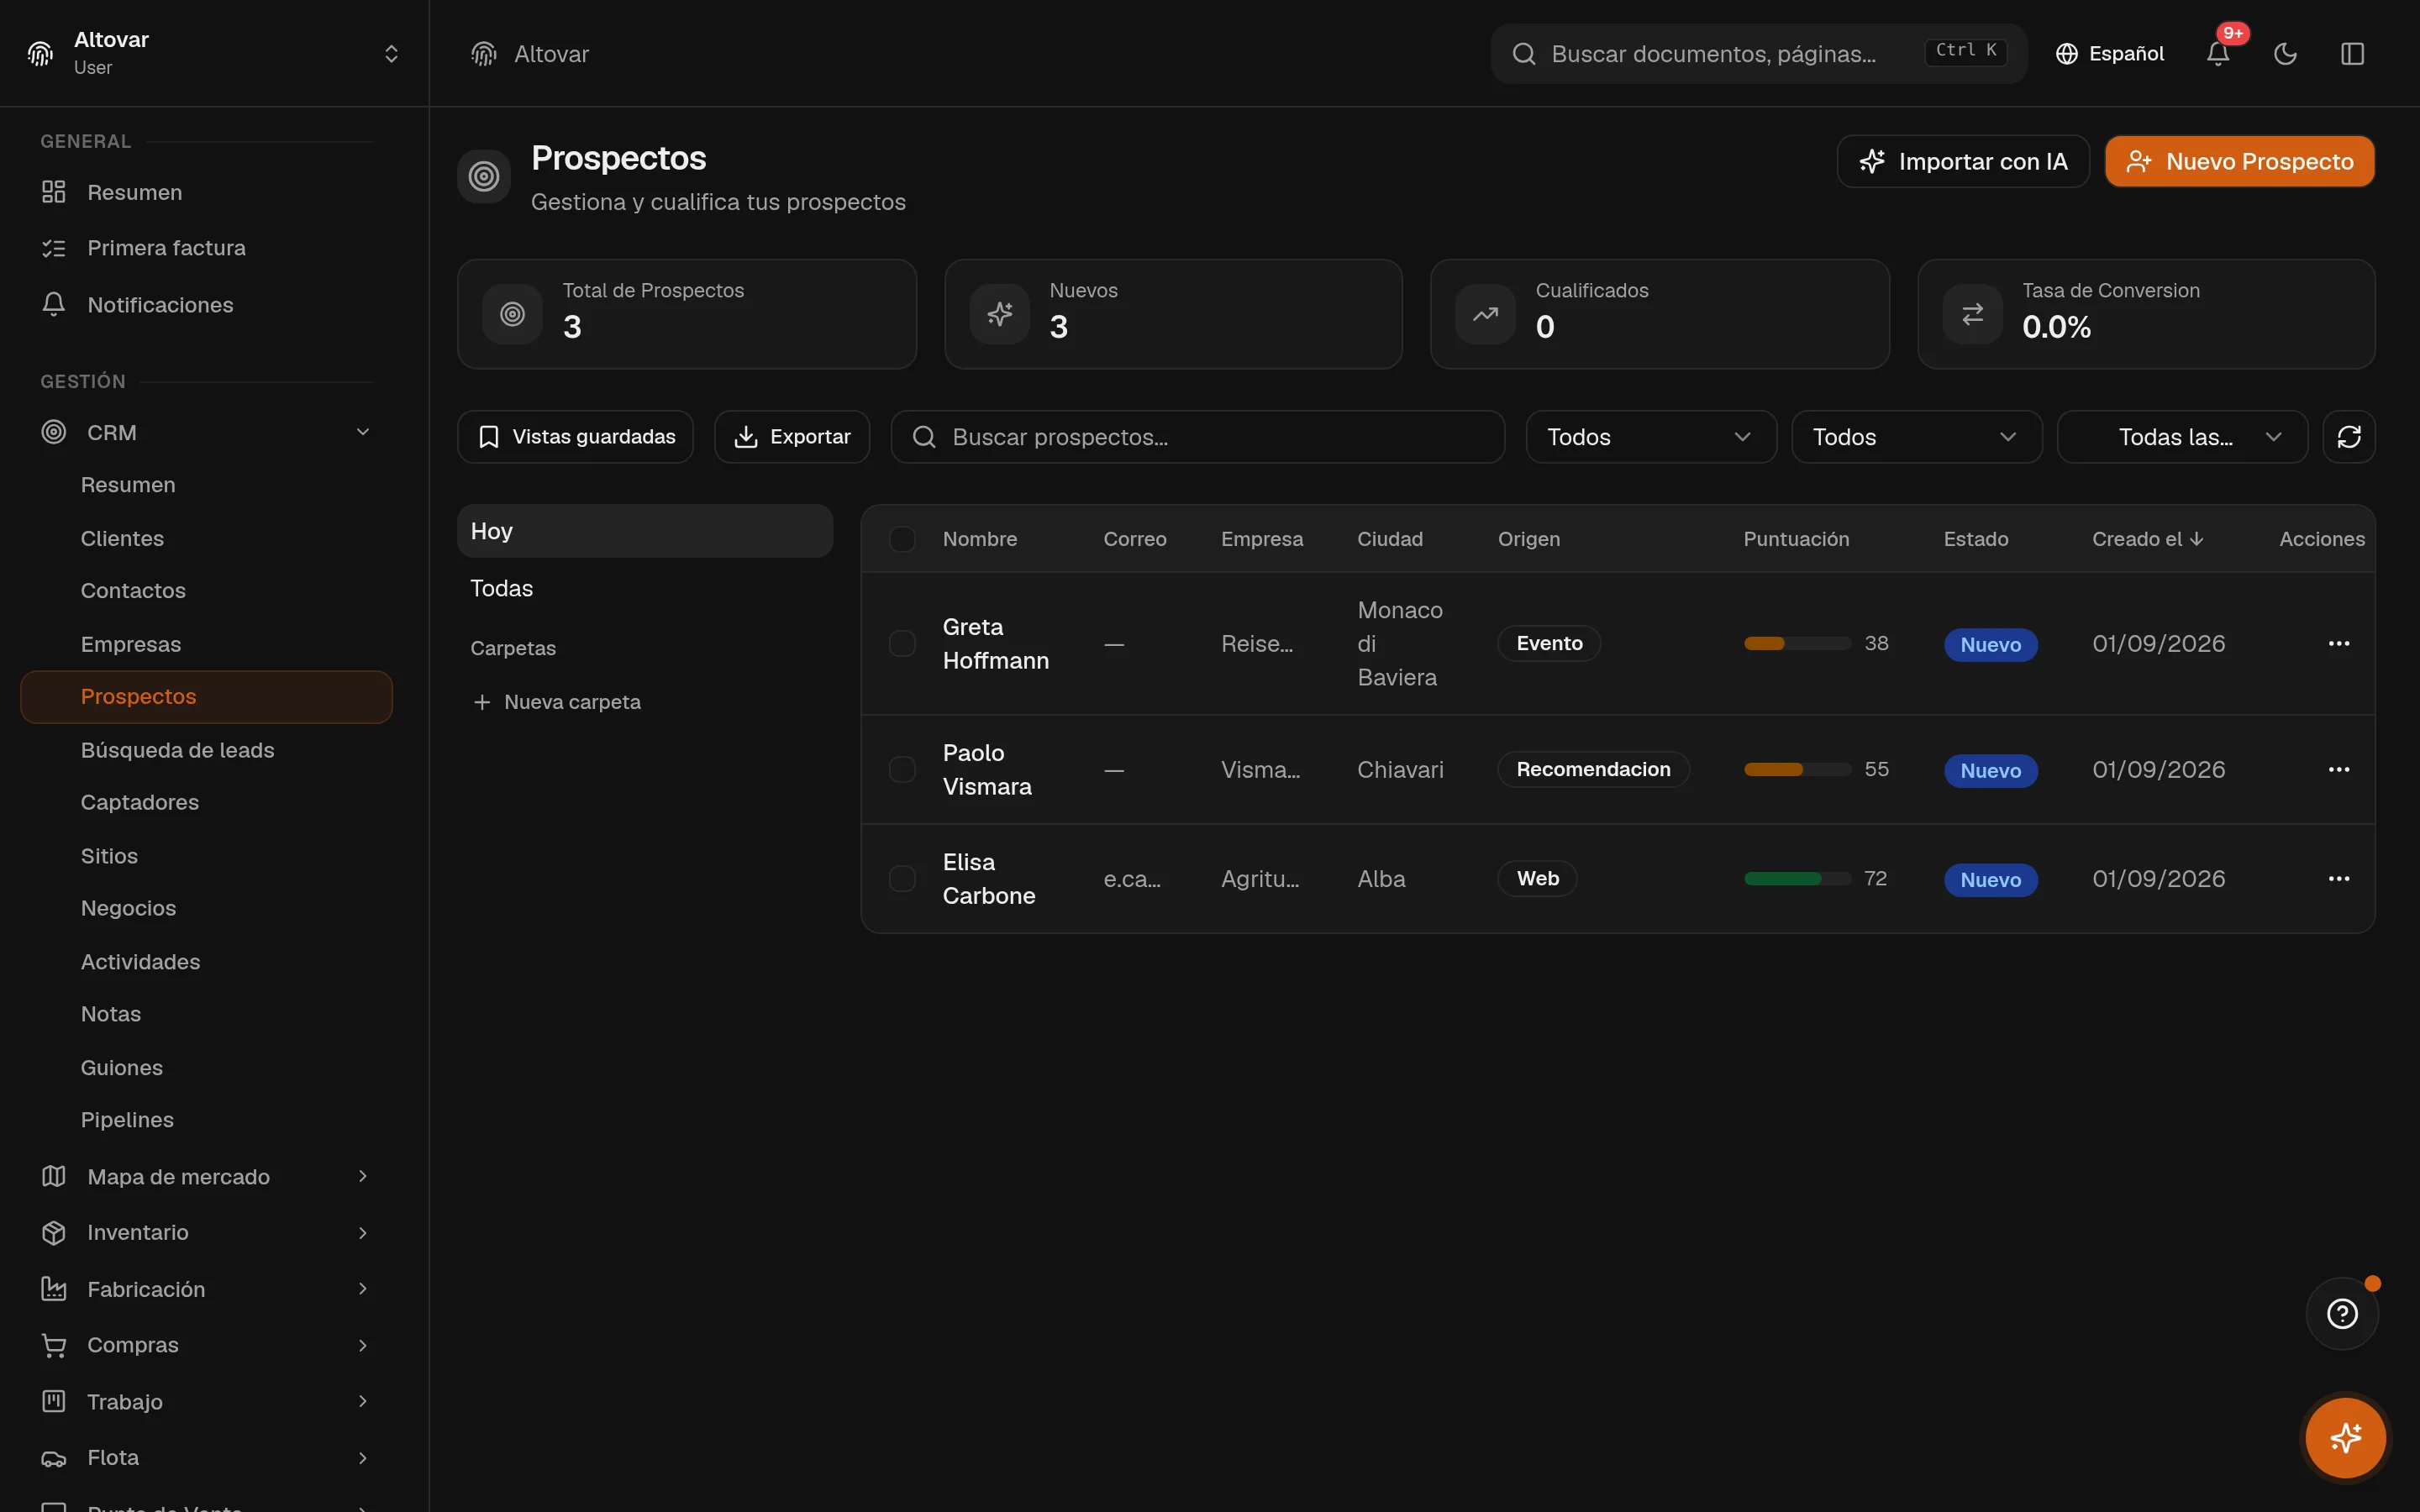Click the Recomendacion origin badge
This screenshot has height=1512, width=2420.
[x=1593, y=769]
